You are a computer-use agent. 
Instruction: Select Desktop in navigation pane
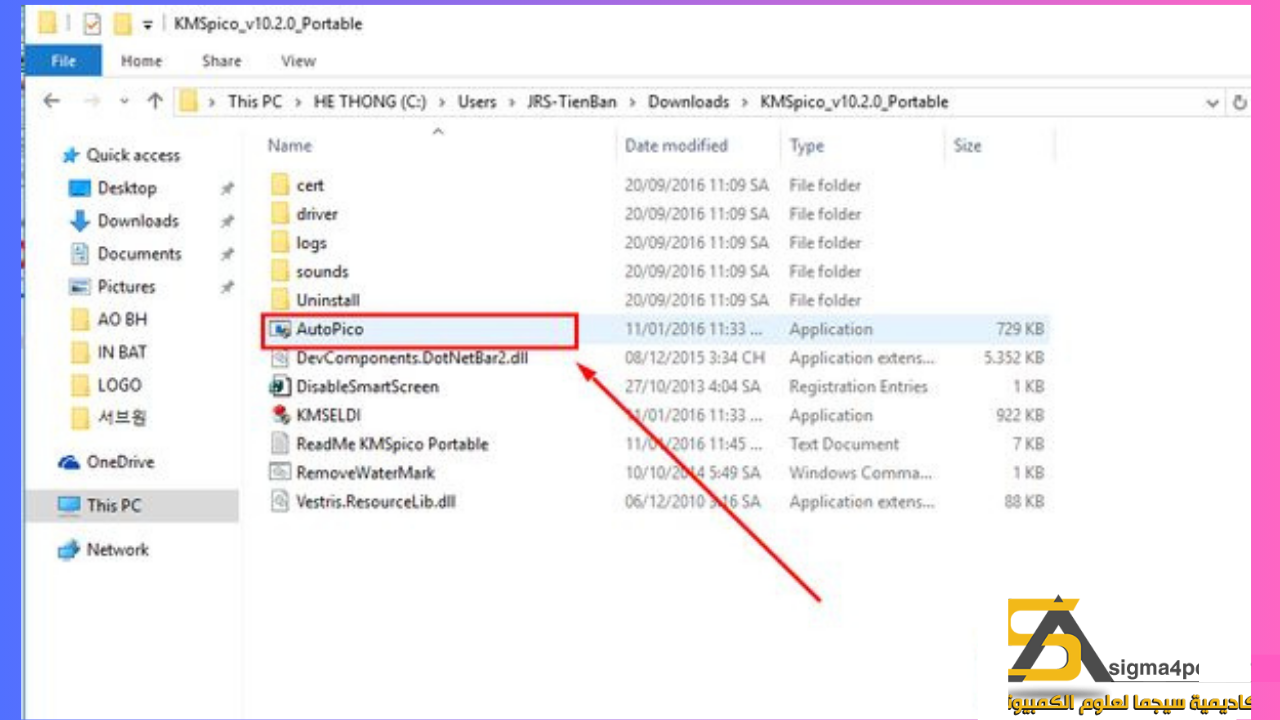tap(127, 188)
